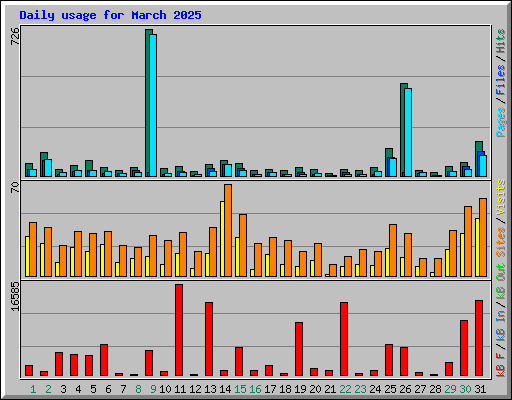The image size is (512, 400).
Task: Select the day 17 label on the axis
Action: coord(270,389)
